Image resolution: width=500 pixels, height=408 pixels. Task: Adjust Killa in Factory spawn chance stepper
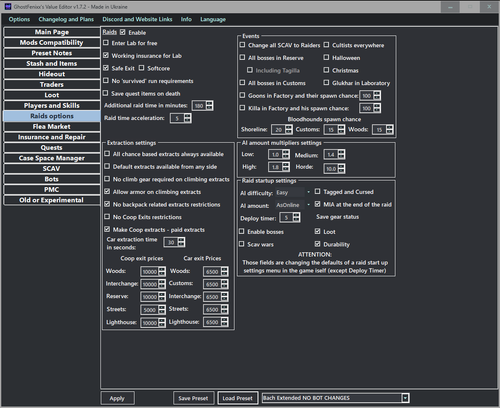click(x=377, y=108)
